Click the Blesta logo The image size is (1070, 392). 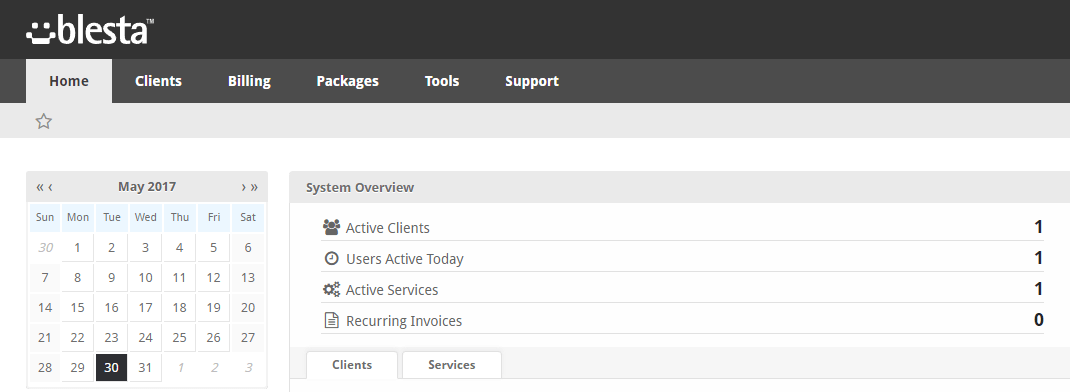click(x=89, y=30)
